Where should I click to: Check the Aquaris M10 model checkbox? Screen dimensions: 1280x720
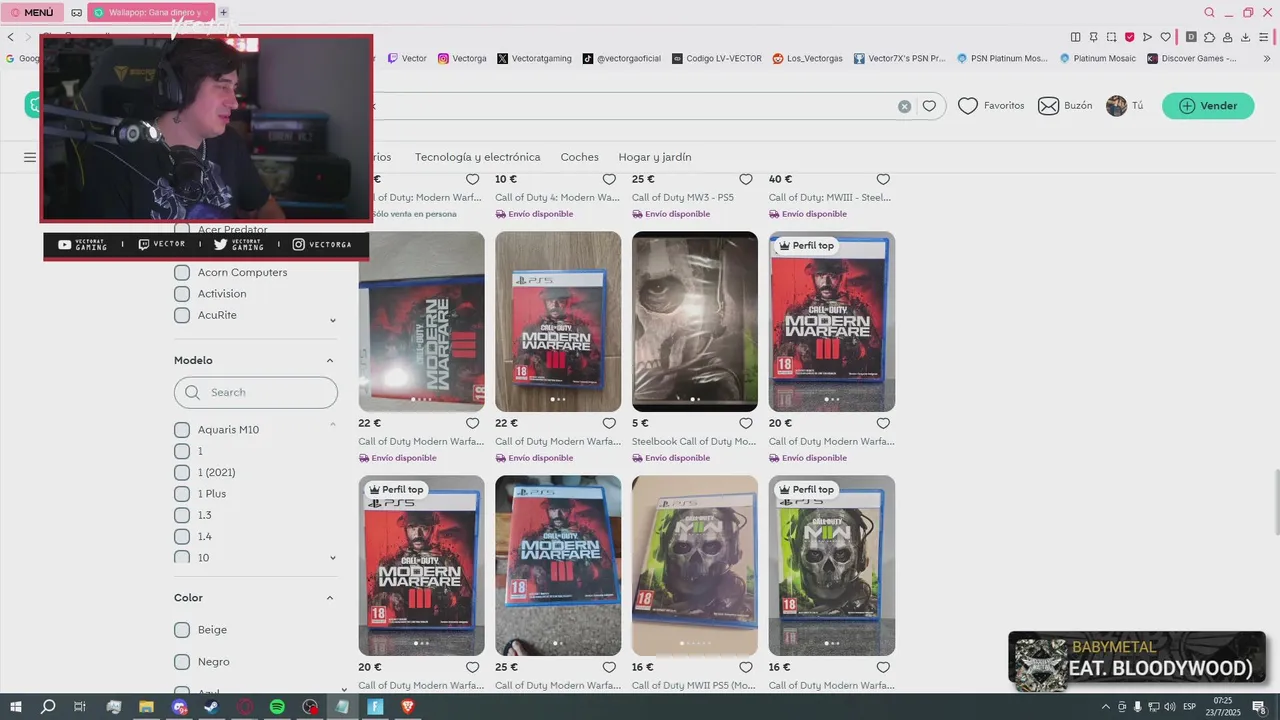click(x=182, y=430)
